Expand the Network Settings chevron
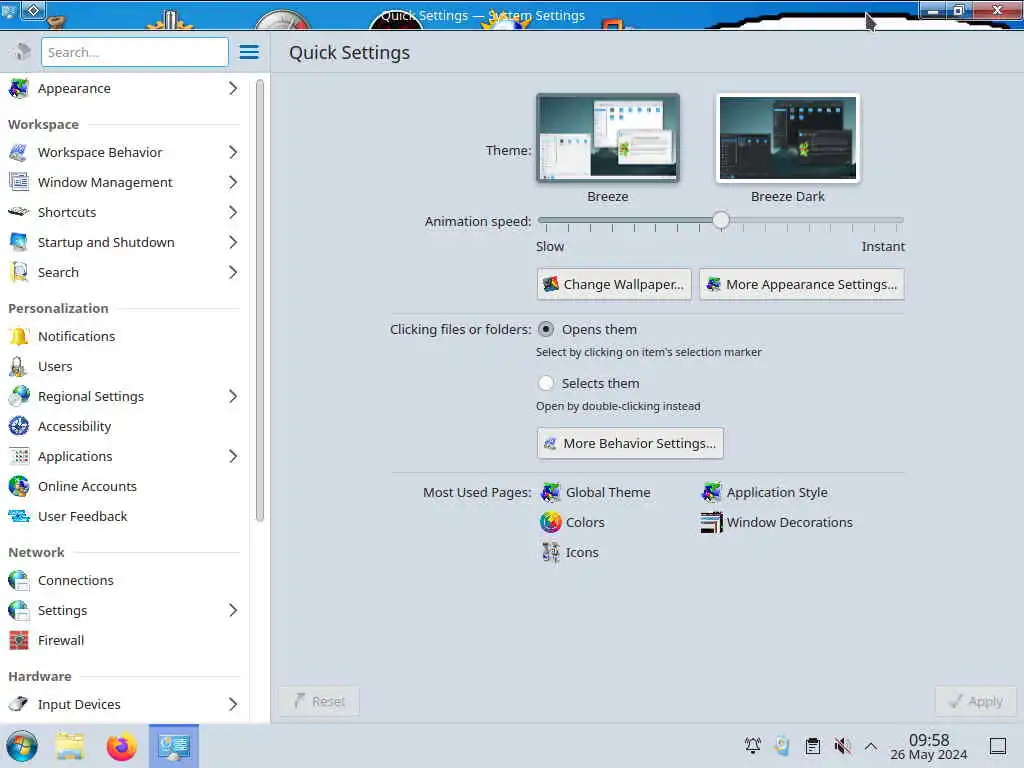Viewport: 1024px width, 768px height. [233, 611]
